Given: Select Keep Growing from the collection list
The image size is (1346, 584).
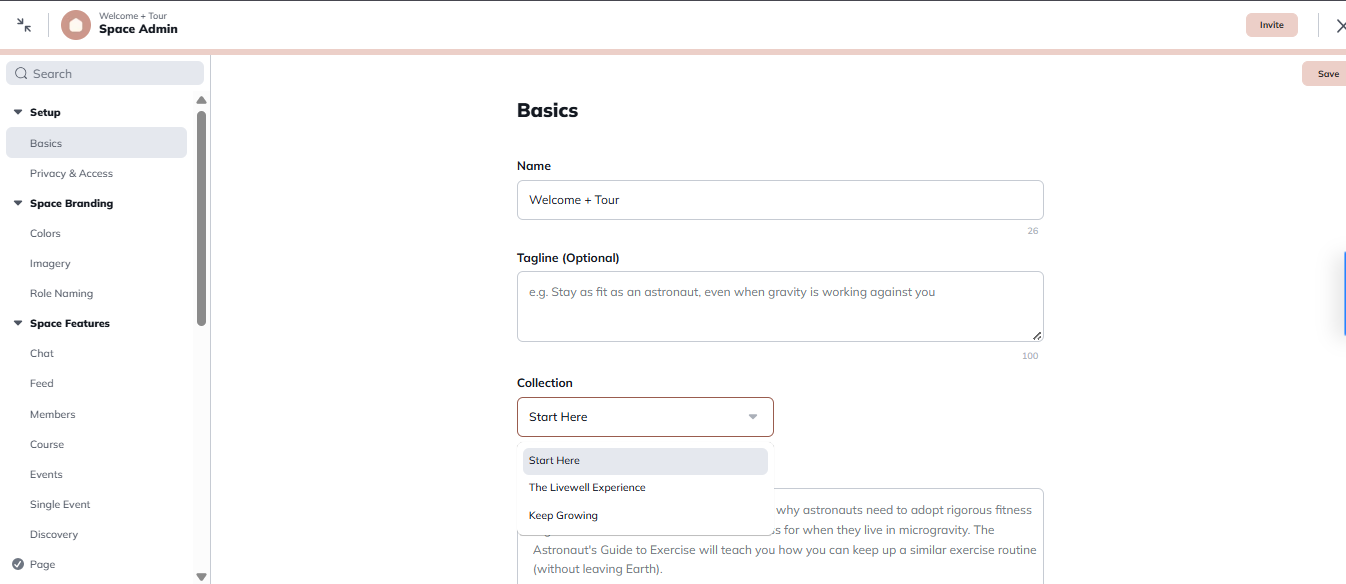Looking at the screenshot, I should coord(563,515).
